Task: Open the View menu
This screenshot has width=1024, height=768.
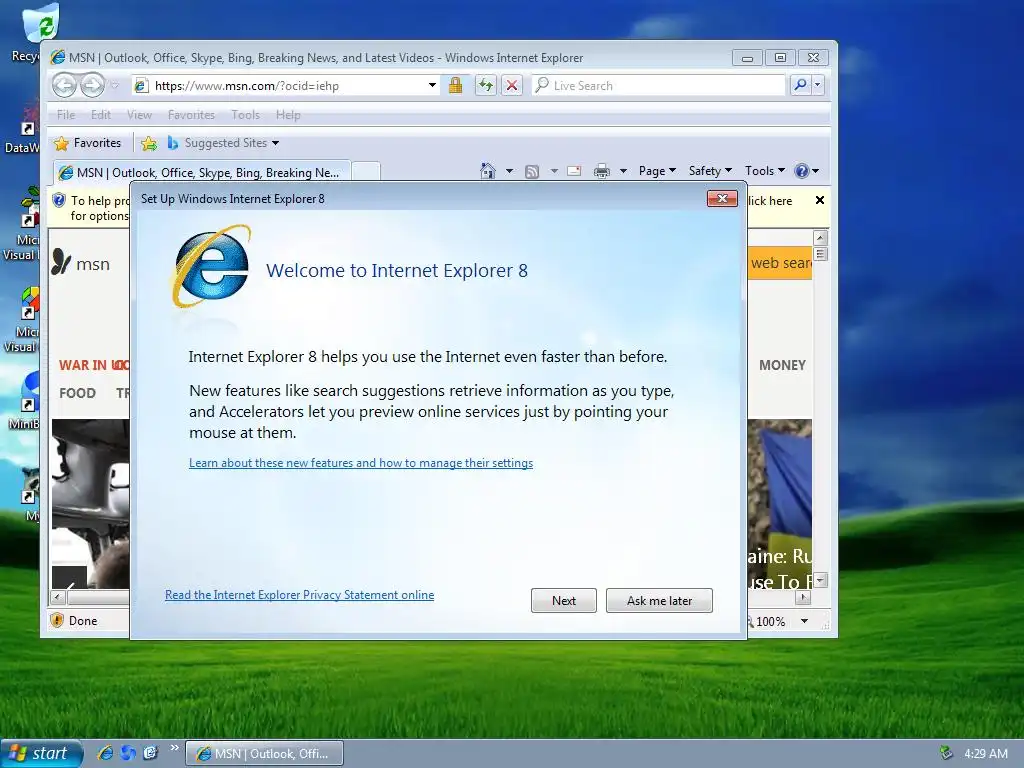Action: click(139, 115)
